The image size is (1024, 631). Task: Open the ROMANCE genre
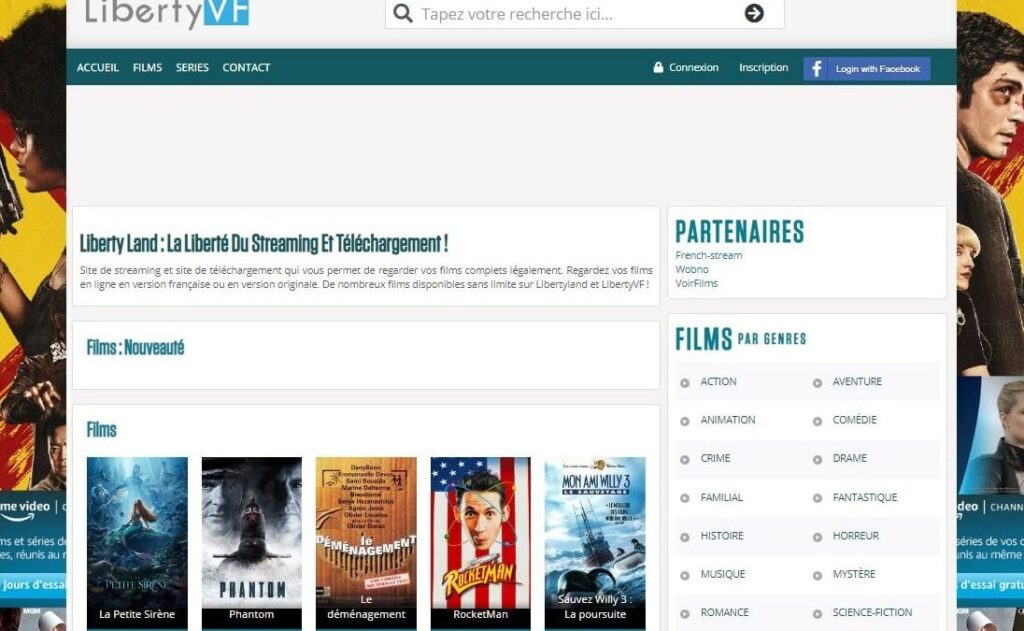(x=724, y=613)
